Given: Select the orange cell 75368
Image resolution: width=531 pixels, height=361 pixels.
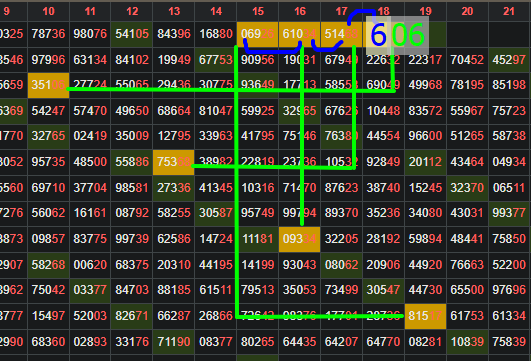Looking at the screenshot, I should (x=173, y=162).
